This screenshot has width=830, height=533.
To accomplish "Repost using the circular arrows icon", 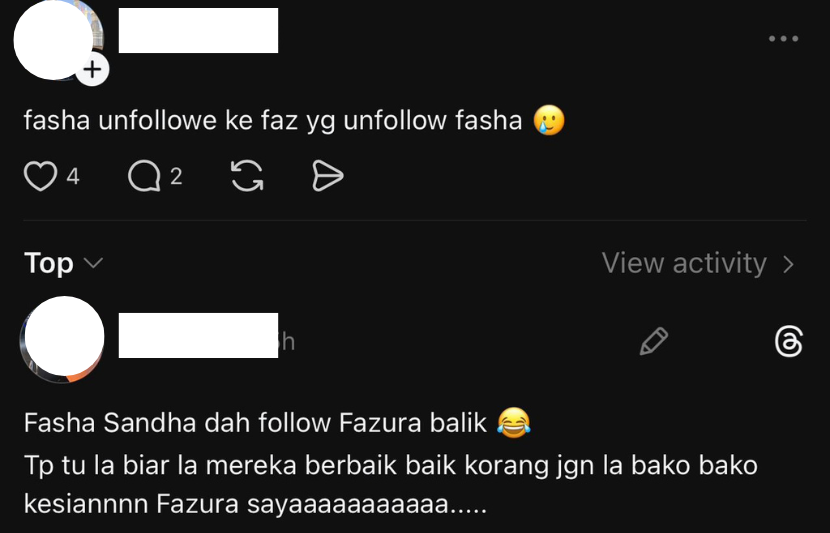I will pos(247,176).
